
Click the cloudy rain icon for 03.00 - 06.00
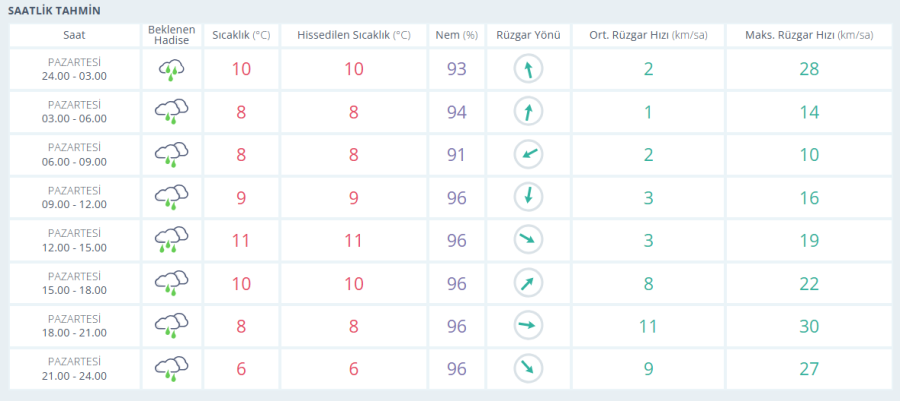pos(172,112)
